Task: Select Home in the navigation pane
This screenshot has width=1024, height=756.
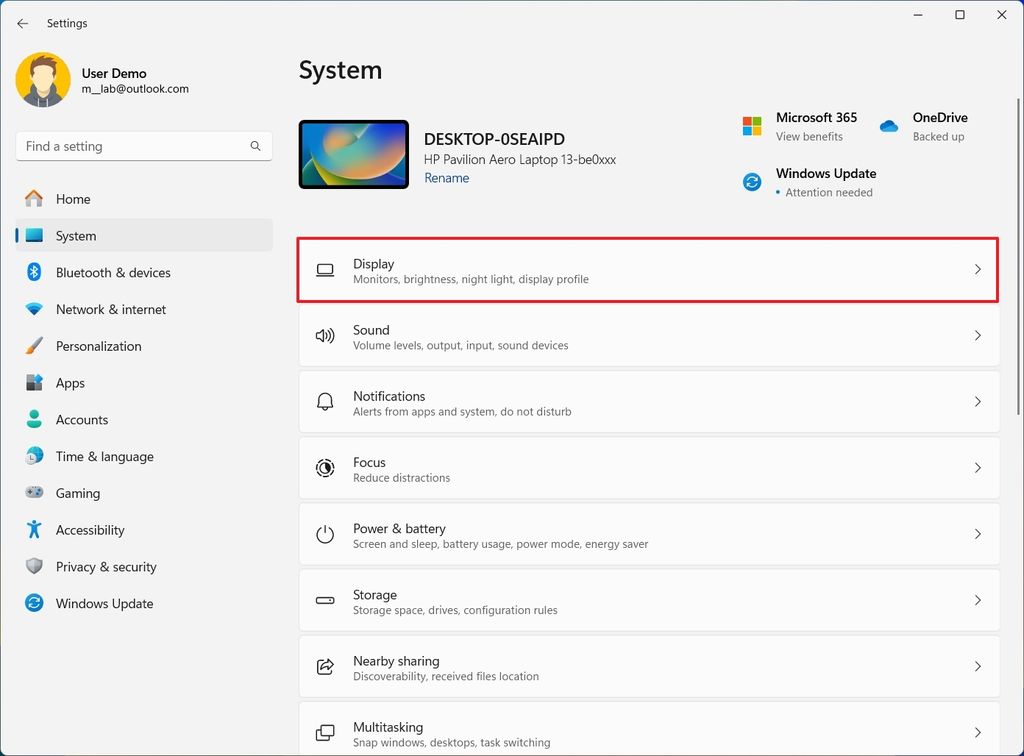Action: tap(73, 199)
